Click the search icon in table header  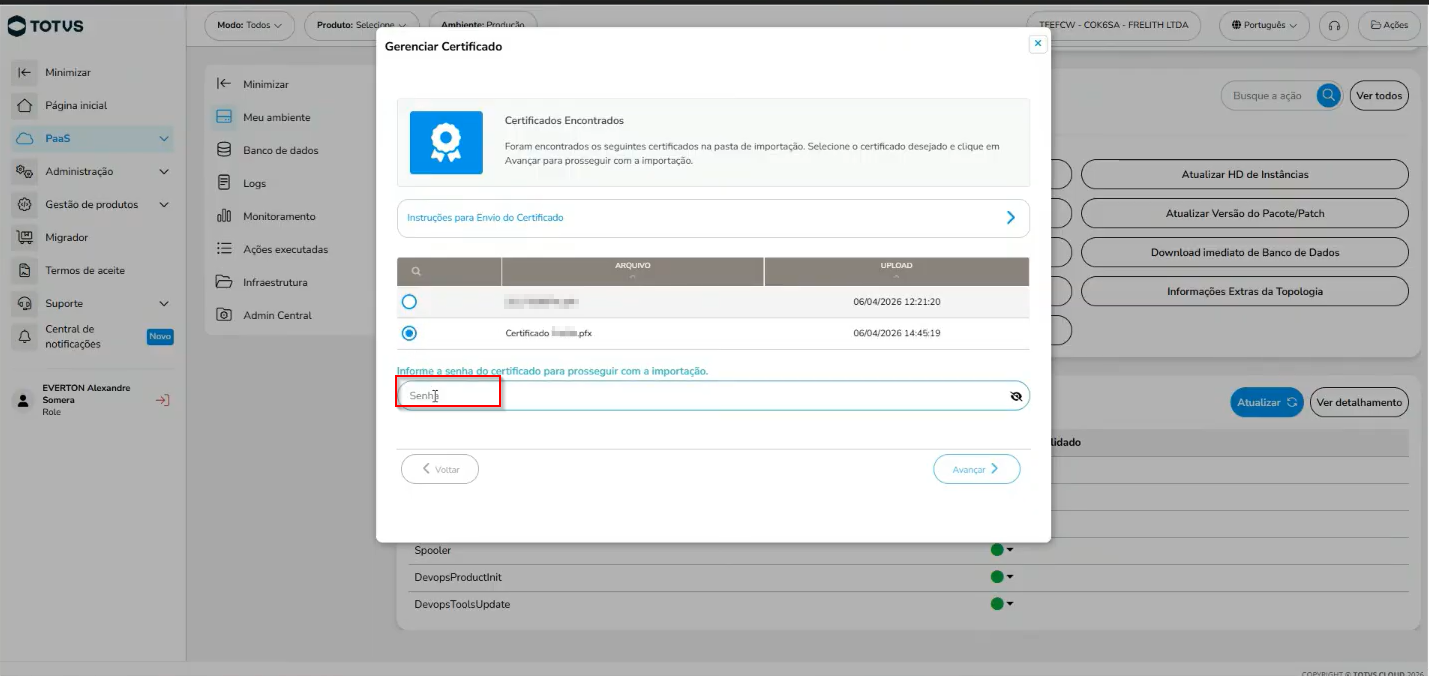[416, 271]
